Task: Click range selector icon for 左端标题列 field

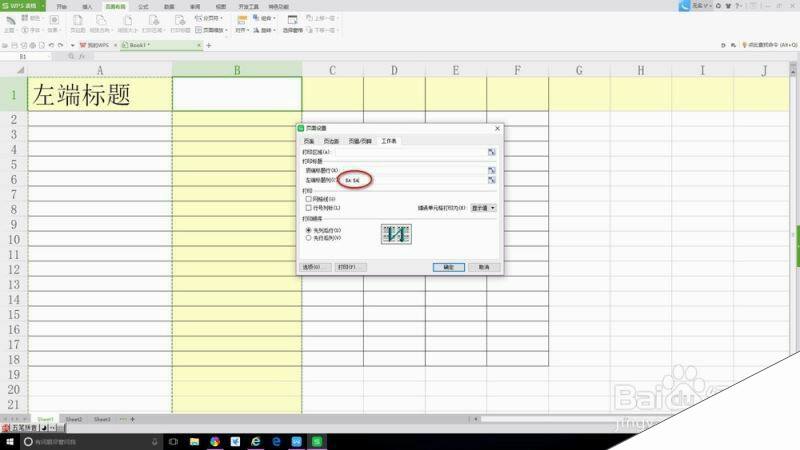Action: pyautogui.click(x=492, y=180)
